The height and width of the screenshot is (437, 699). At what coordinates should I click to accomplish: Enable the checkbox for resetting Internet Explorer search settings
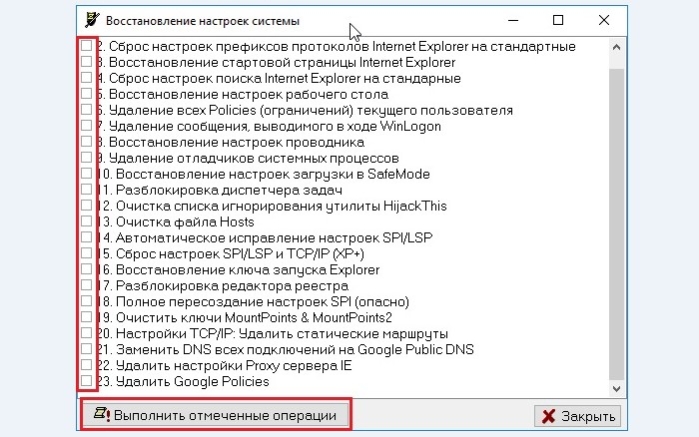tap(86, 78)
